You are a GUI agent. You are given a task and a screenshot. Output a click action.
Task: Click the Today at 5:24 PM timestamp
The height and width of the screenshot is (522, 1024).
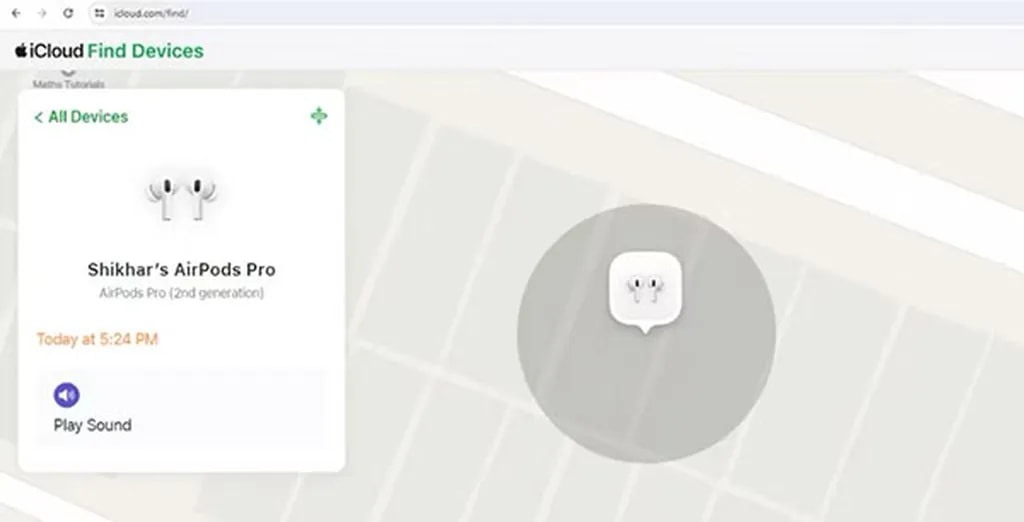coord(97,339)
